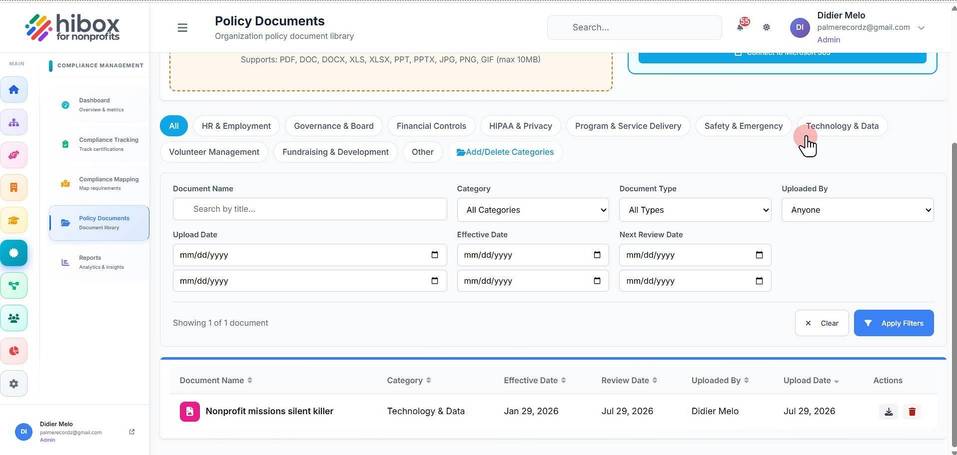Click the Admin link under user email
This screenshot has width=957, height=455.
tap(828, 40)
